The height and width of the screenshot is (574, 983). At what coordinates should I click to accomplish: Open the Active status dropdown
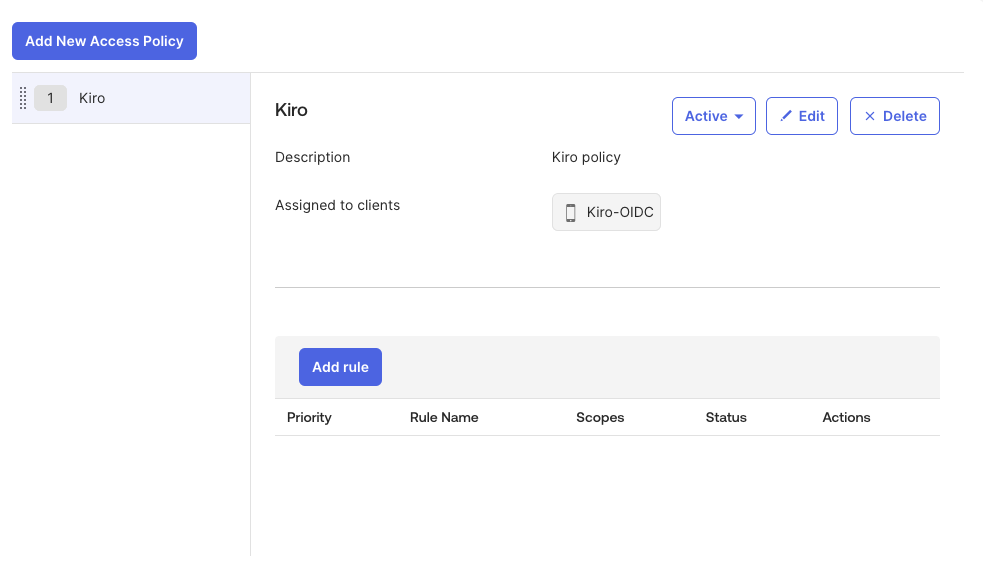pyautogui.click(x=713, y=116)
